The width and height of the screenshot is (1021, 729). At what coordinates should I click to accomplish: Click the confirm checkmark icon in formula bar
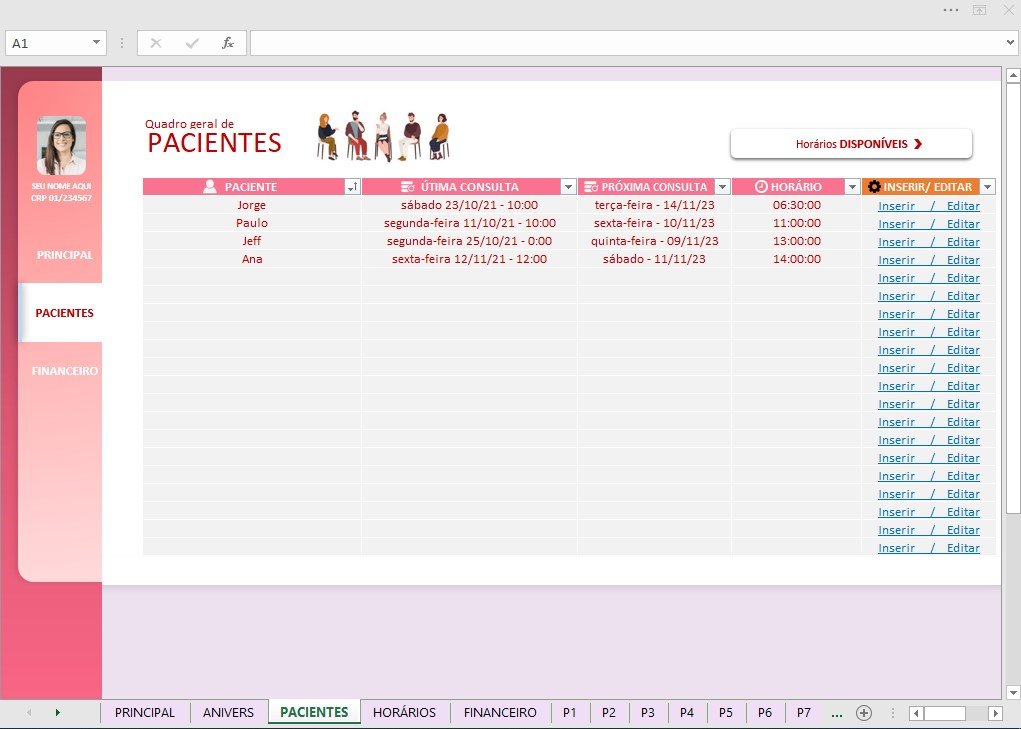coord(192,44)
